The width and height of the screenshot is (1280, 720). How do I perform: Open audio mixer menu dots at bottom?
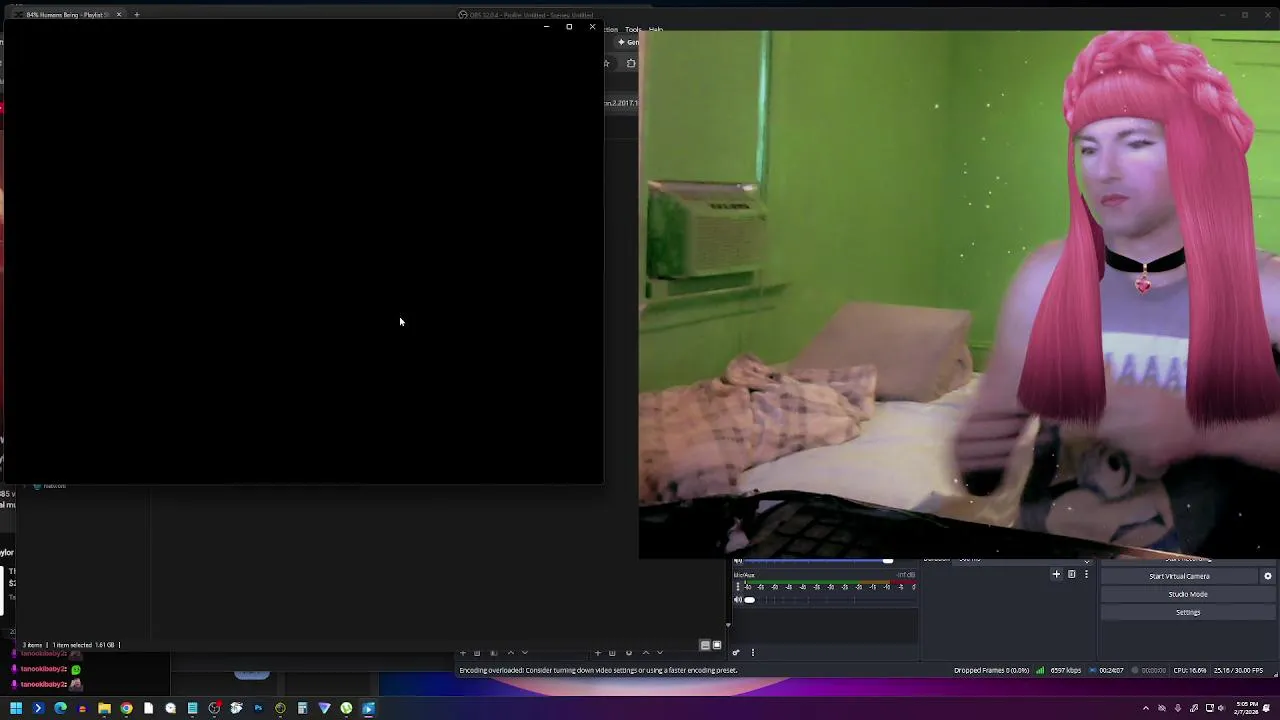(753, 652)
